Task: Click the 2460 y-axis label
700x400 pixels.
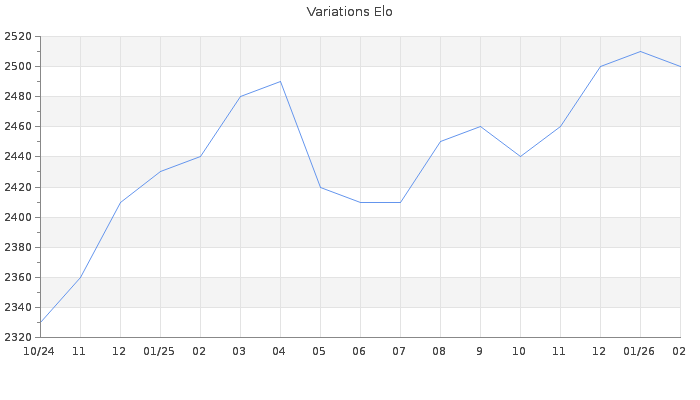Action: pyautogui.click(x=18, y=127)
